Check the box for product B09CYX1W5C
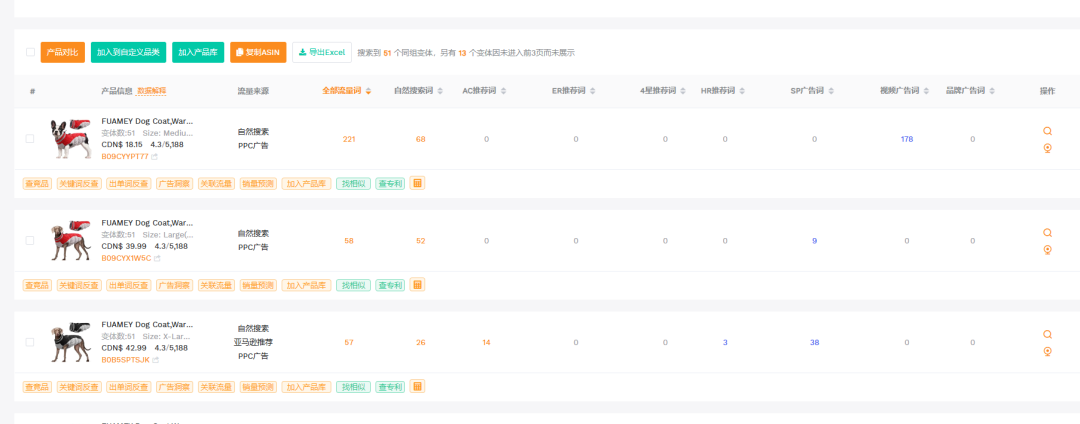1080x424 pixels. (30, 241)
